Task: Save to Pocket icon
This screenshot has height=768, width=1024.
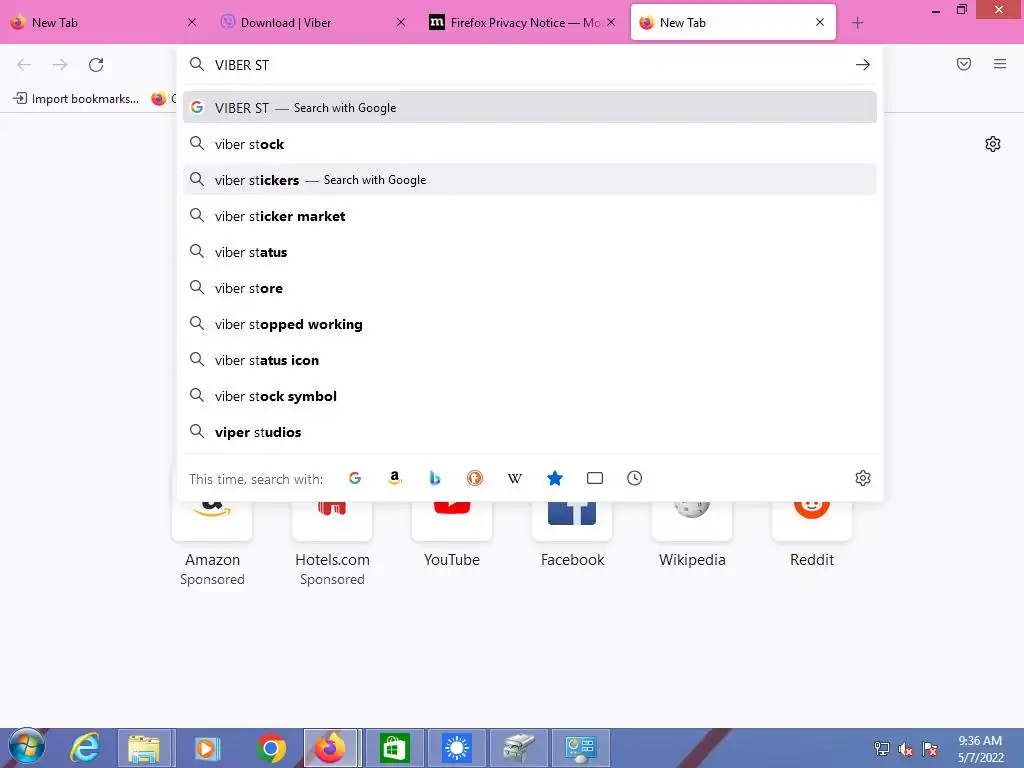Action: click(964, 64)
